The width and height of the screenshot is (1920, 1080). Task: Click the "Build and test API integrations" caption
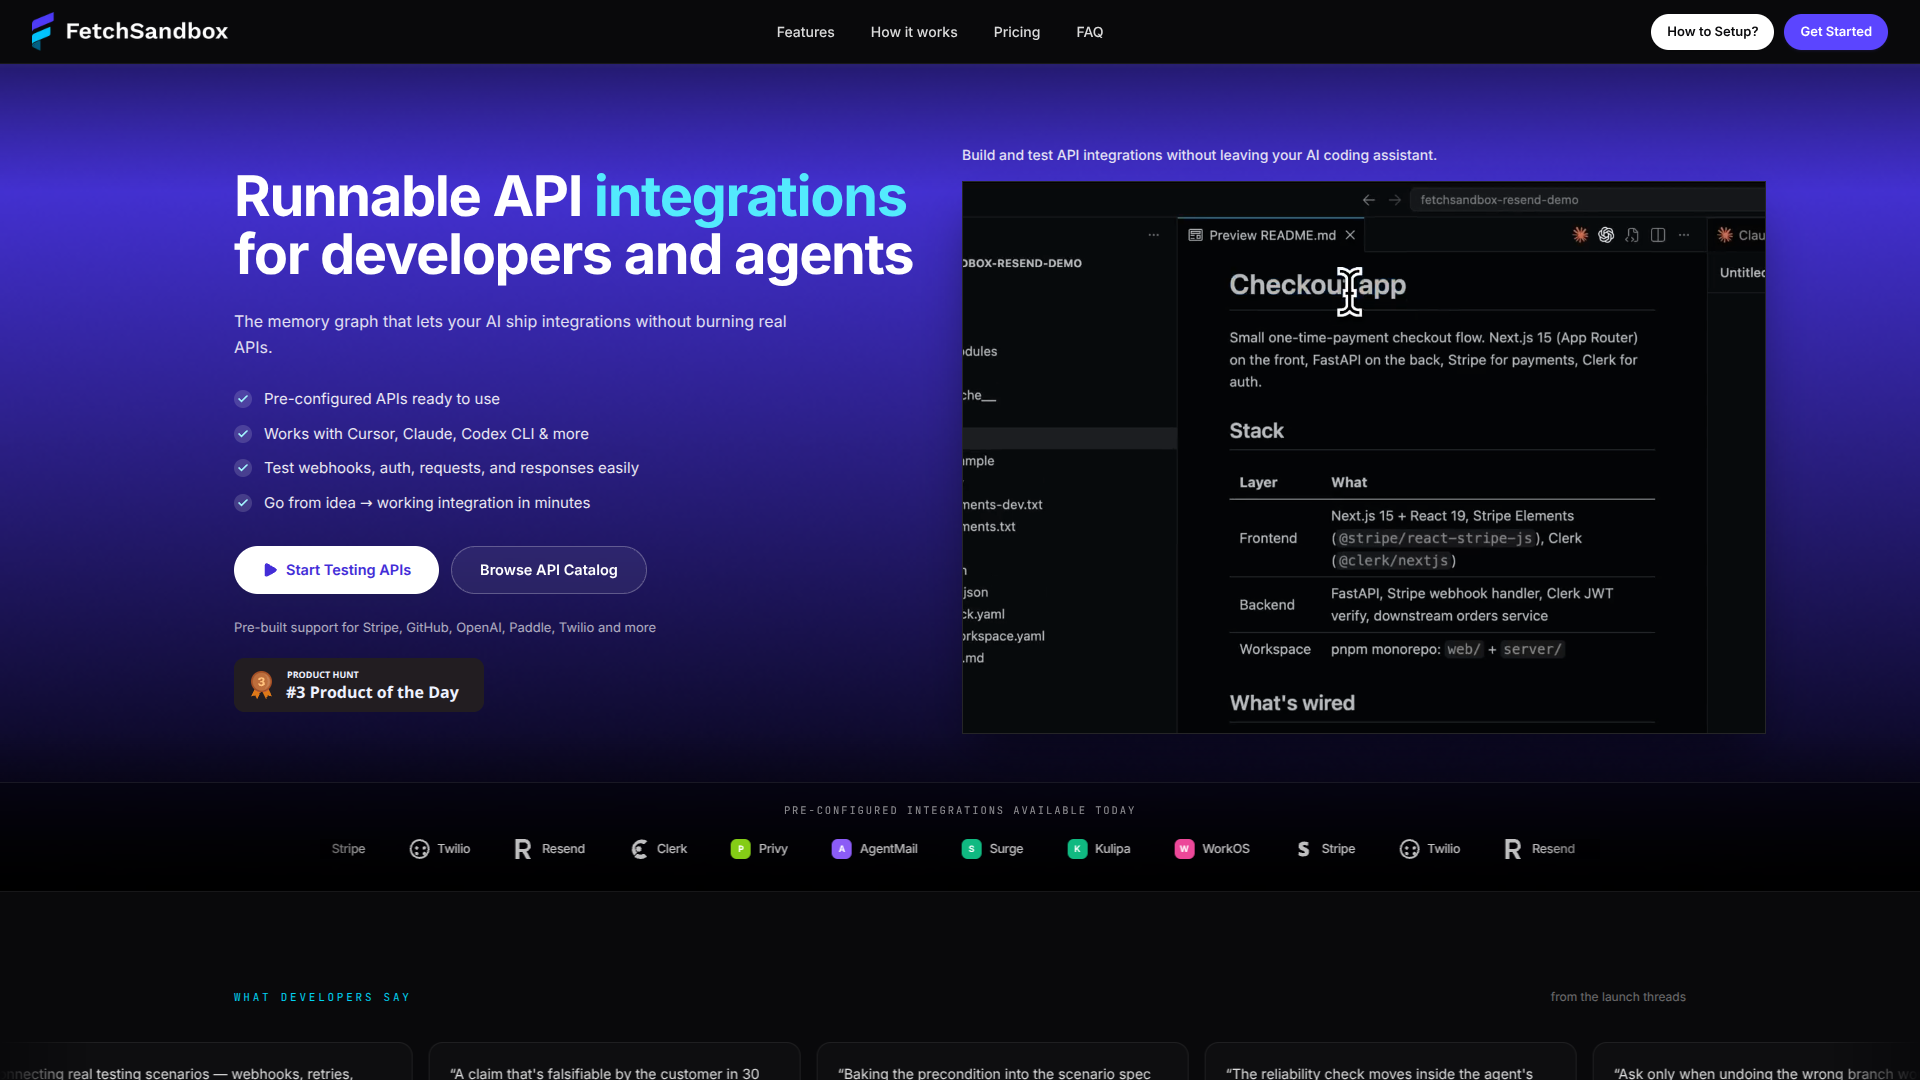1199,155
